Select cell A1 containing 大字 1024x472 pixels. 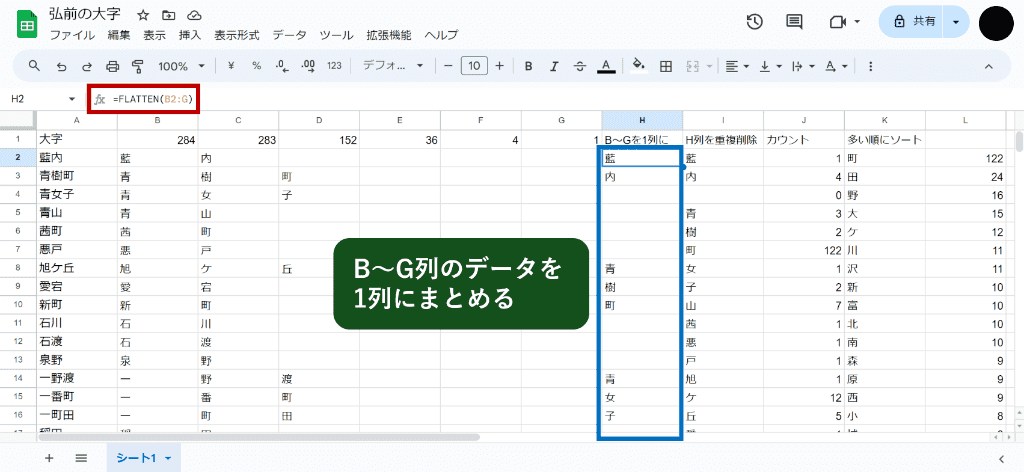tap(76, 139)
